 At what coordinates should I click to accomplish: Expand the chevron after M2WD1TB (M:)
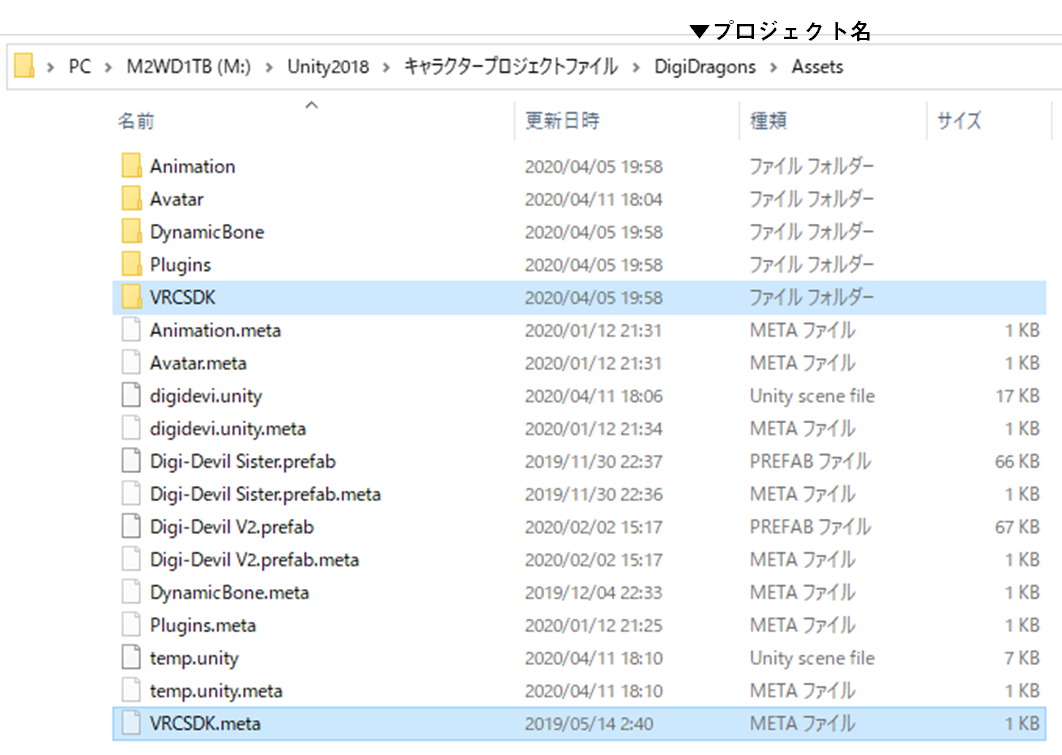(269, 67)
